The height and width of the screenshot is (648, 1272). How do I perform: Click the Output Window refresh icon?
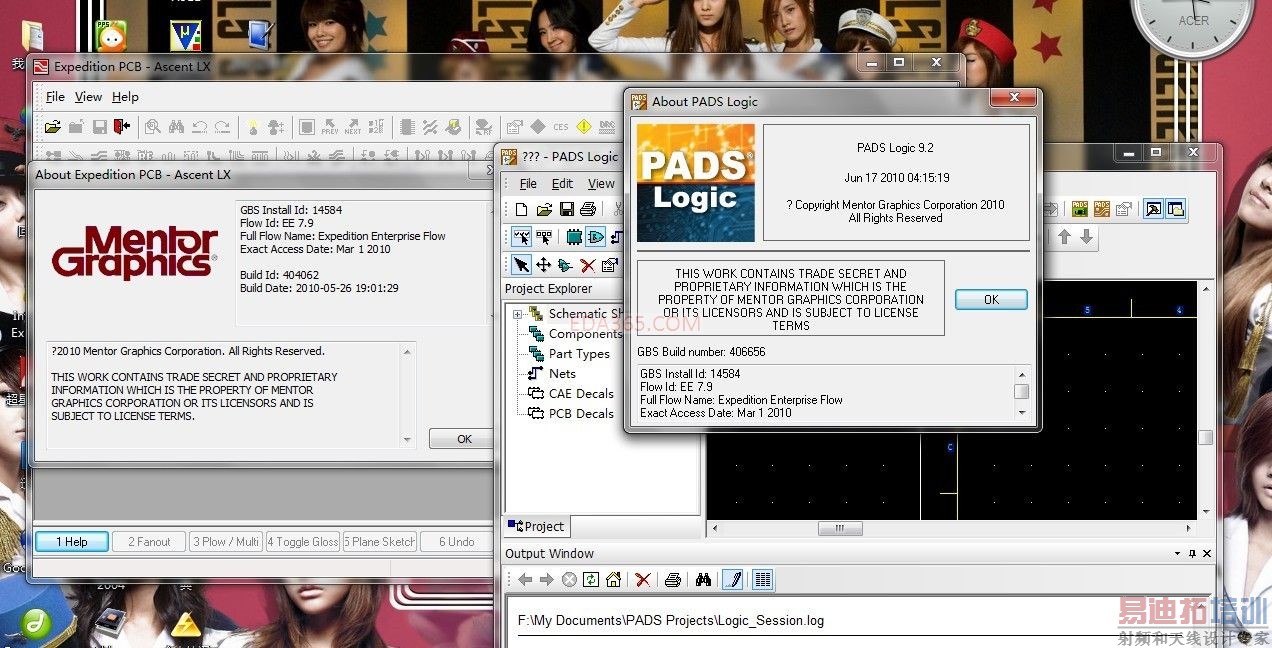pos(591,579)
